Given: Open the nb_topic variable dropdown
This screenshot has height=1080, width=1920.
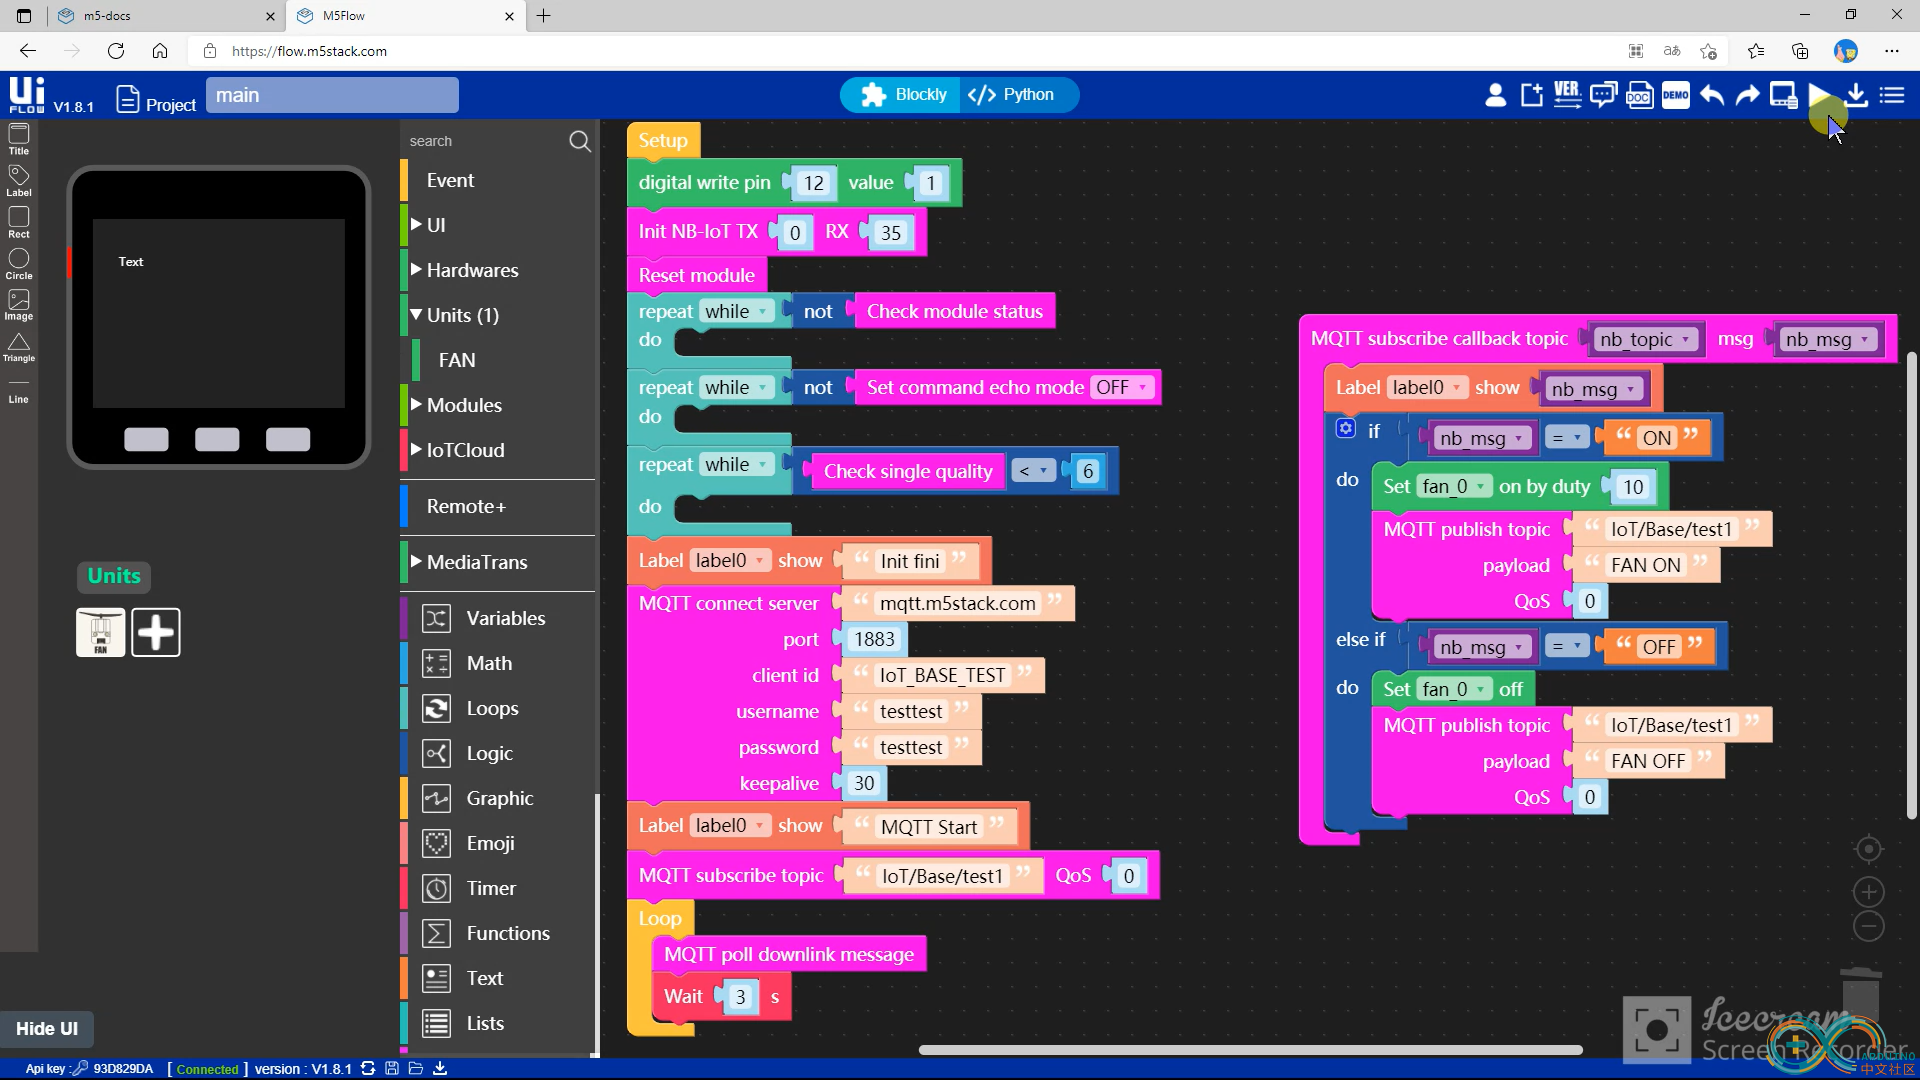Looking at the screenshot, I should pyautogui.click(x=1645, y=339).
